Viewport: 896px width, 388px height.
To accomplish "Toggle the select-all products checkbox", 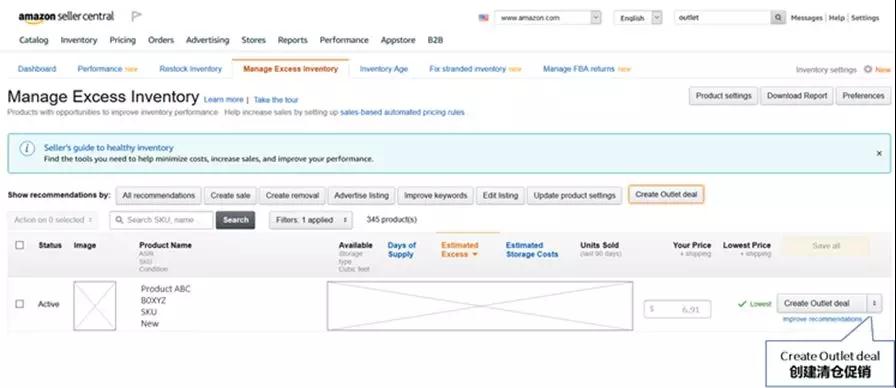I will tap(20, 245).
